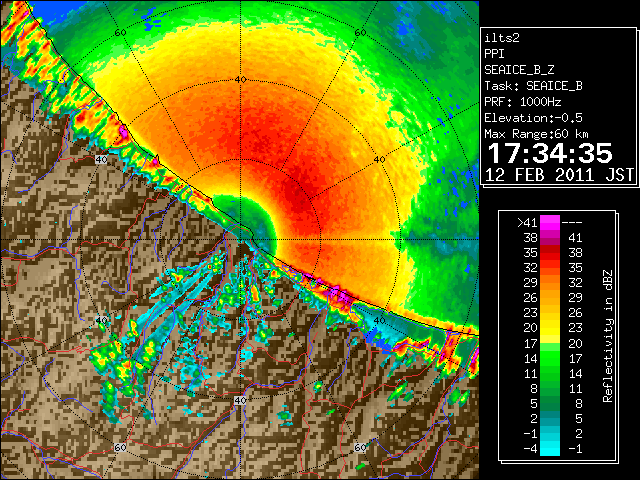Click the '-4' legend label
Image resolution: width=640 pixels, height=480 pixels.
530,449
